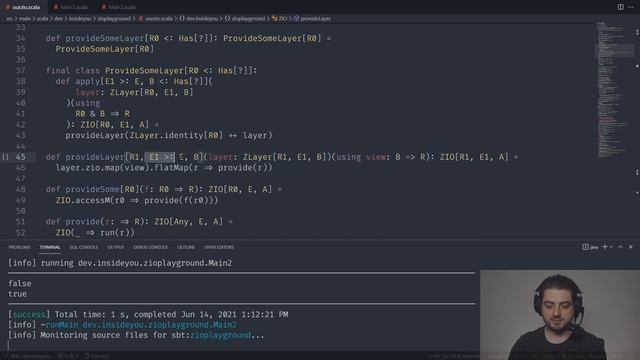
Task: Click 'runMain dev.insideyou.zioplayground.Main2' in terminal
Action: point(141,325)
